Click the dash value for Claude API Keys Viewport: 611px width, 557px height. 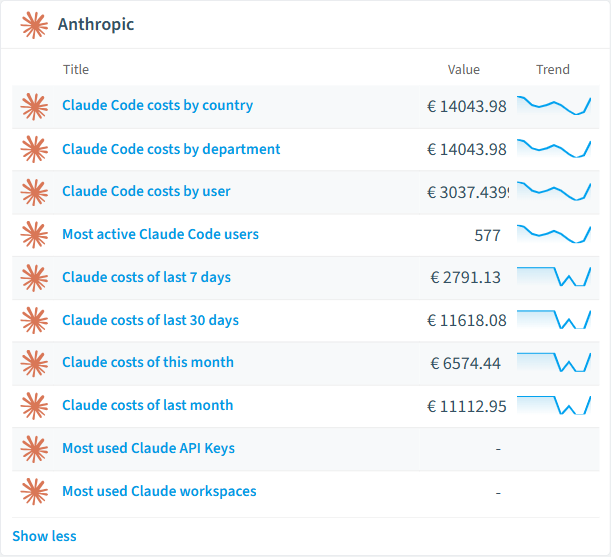click(x=498, y=449)
